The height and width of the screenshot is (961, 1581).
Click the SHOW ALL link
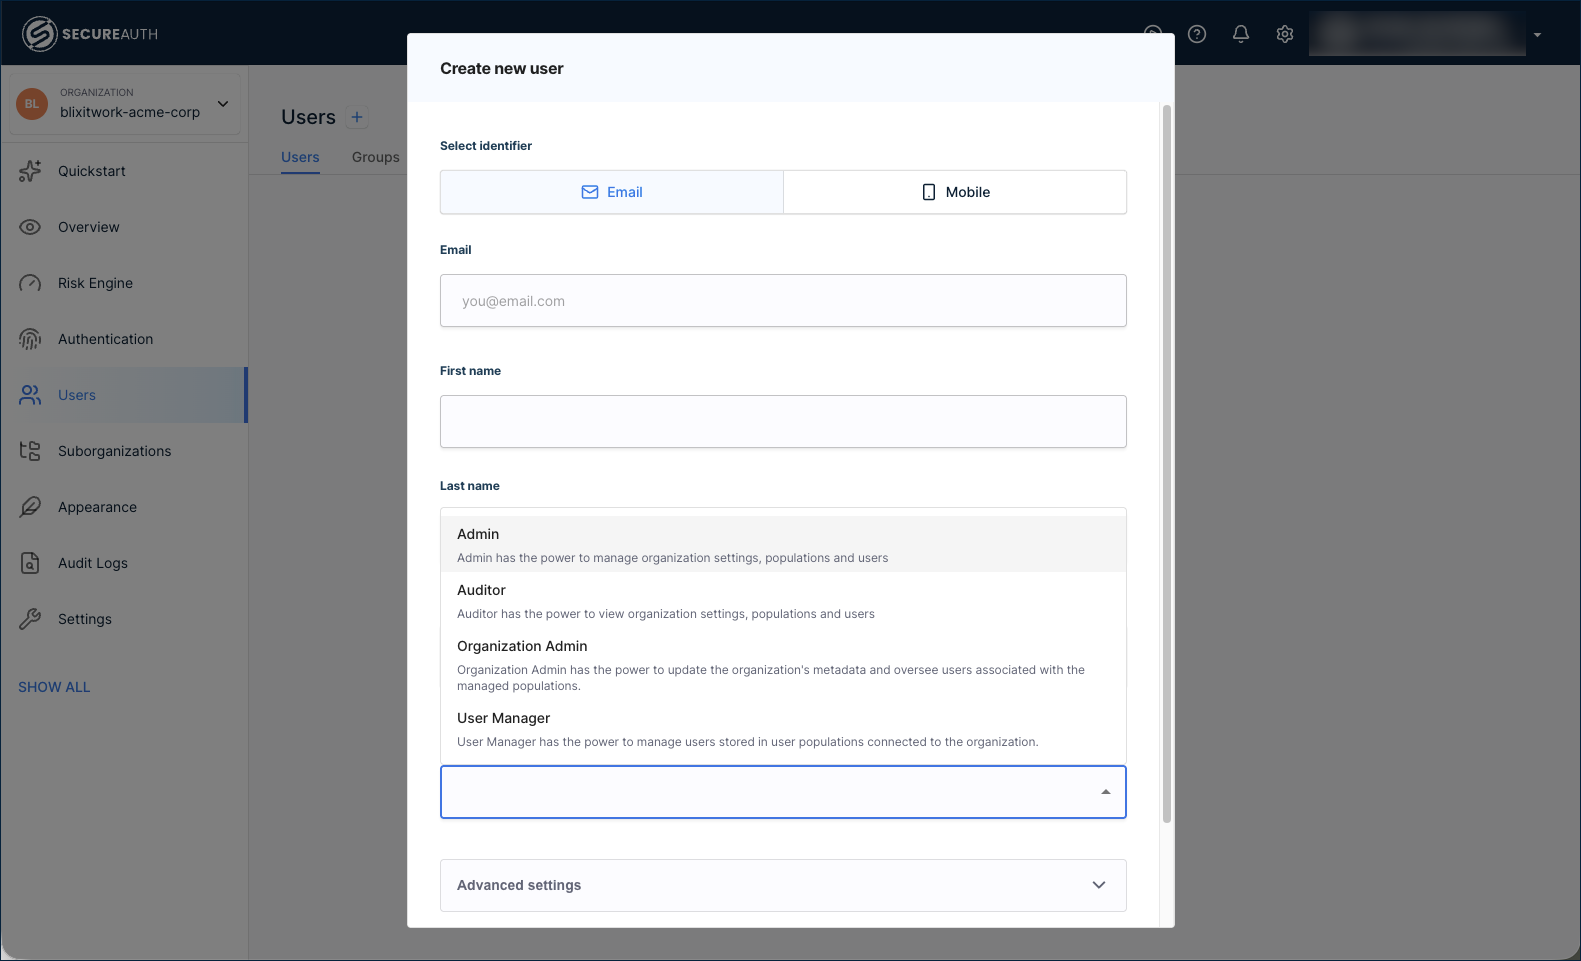click(x=54, y=687)
